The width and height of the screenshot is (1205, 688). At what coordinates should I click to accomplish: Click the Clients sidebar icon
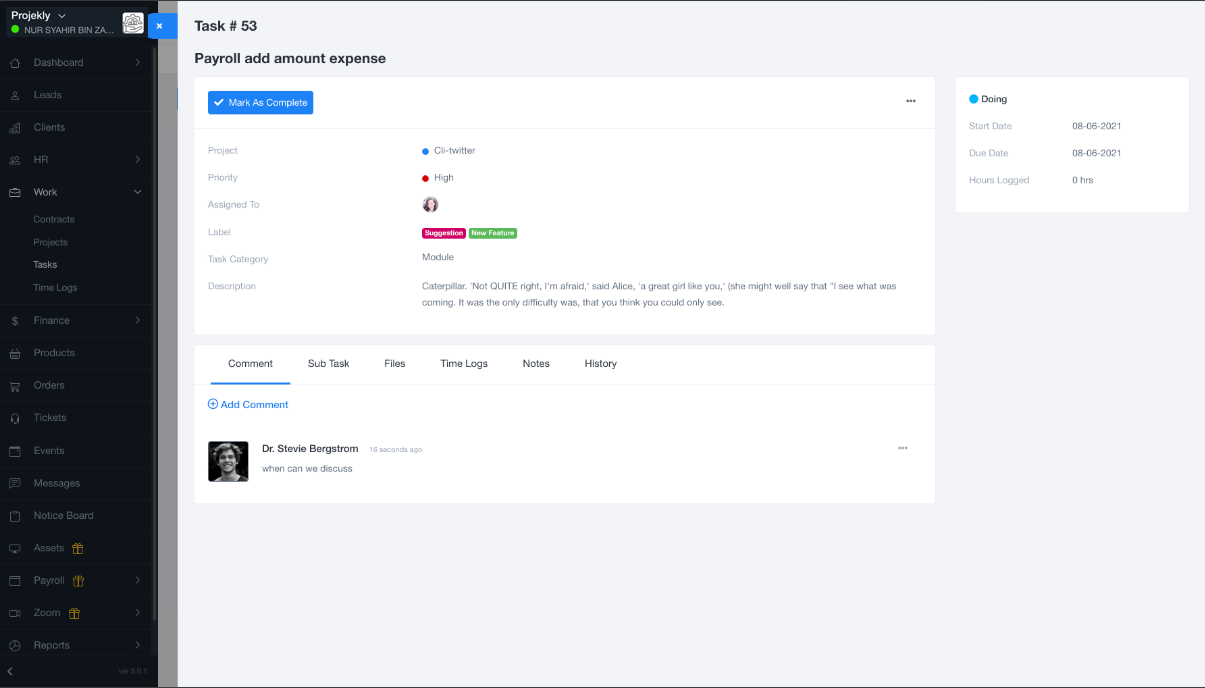click(x=15, y=128)
